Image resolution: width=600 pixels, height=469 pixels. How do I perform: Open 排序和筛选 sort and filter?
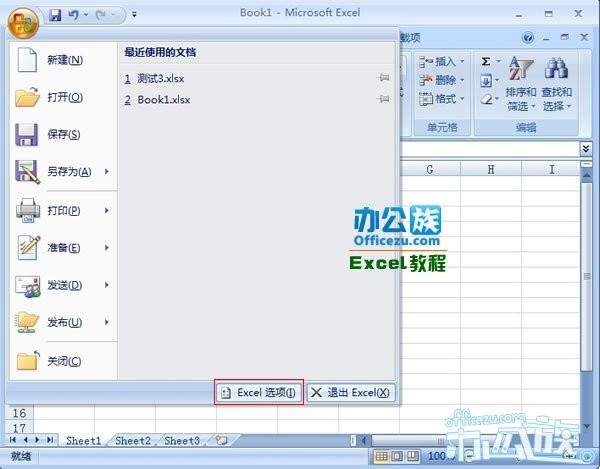pyautogui.click(x=520, y=83)
